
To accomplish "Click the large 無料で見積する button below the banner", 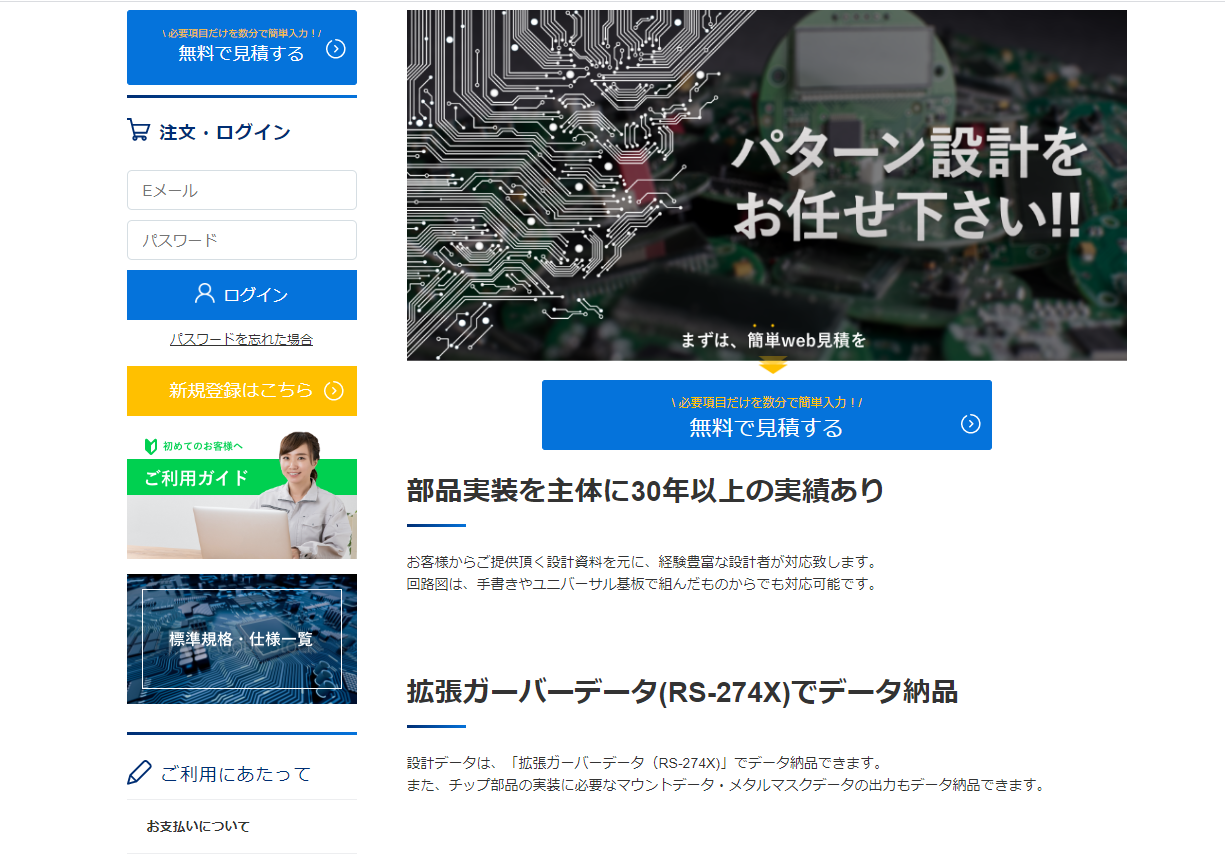I will [766, 415].
